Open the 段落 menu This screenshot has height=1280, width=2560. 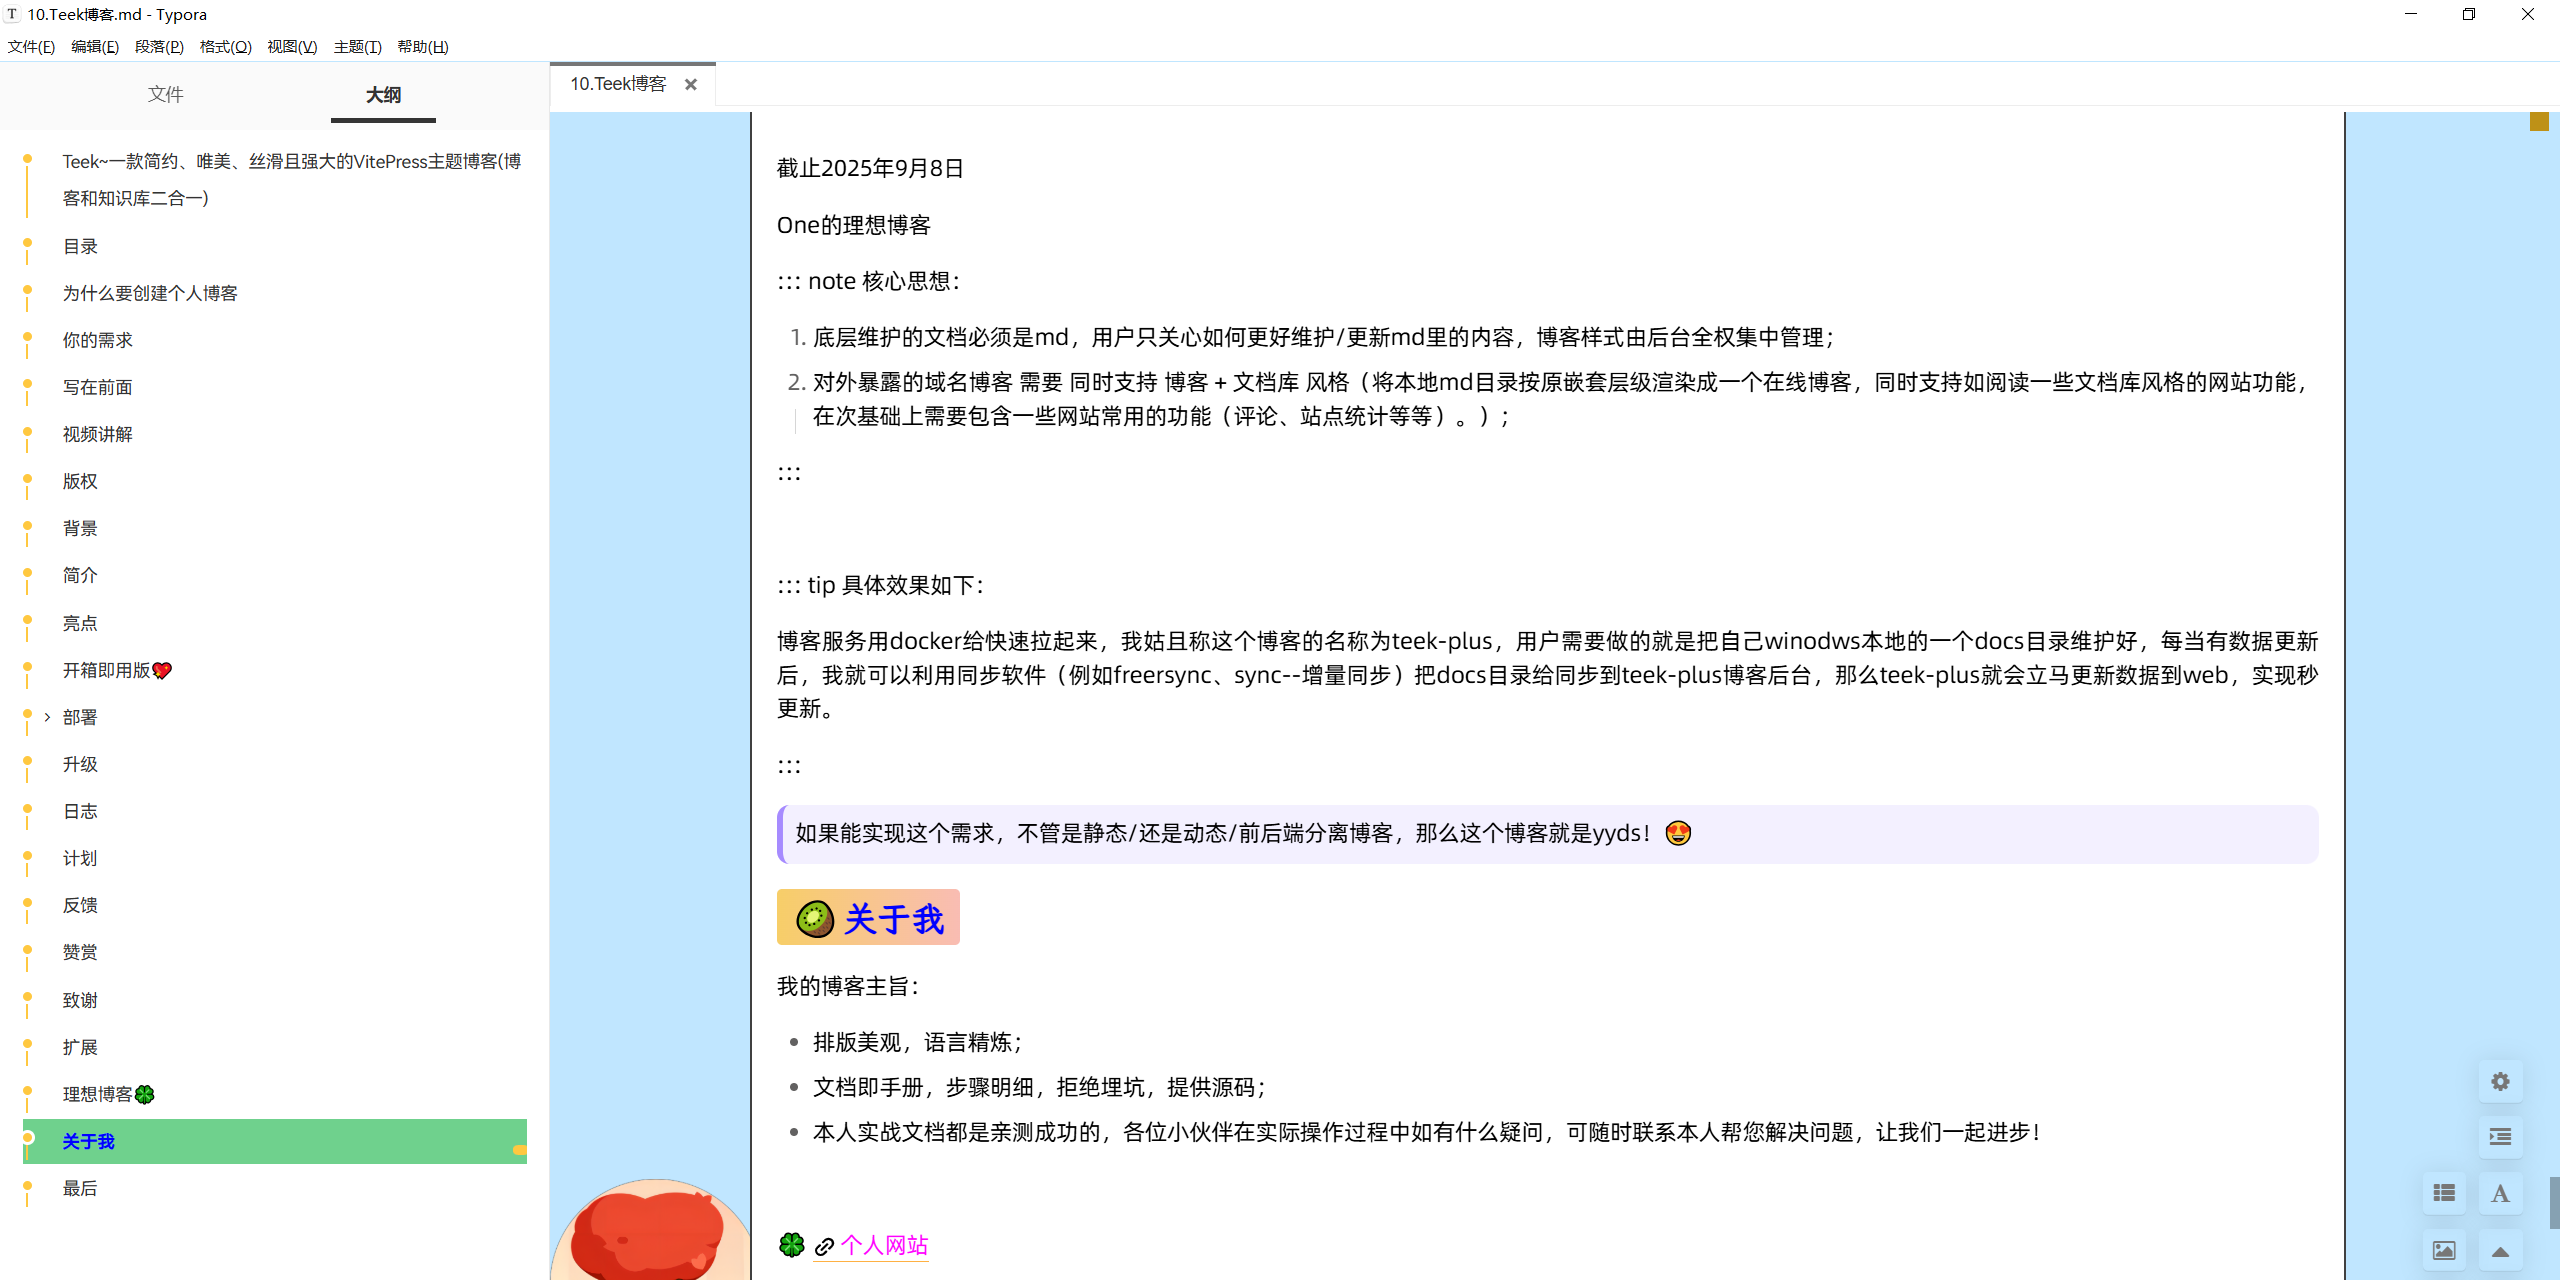(x=159, y=47)
